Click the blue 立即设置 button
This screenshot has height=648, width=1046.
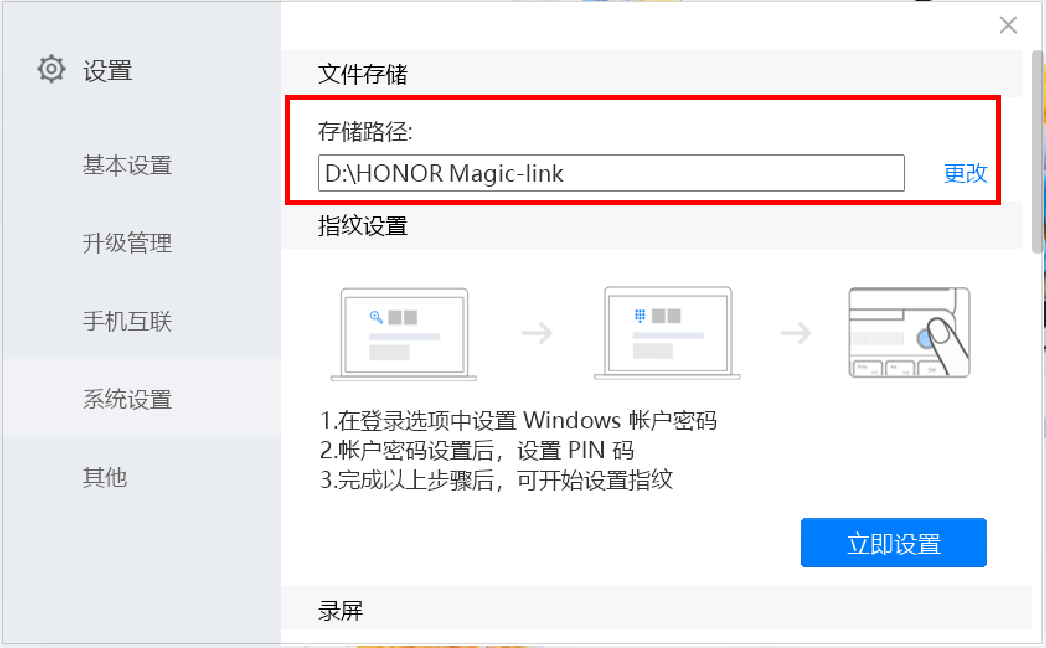click(893, 543)
